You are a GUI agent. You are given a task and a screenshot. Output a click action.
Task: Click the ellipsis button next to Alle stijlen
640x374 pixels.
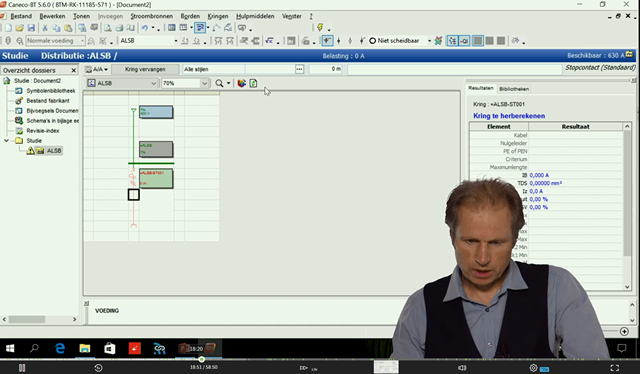[x=299, y=69]
